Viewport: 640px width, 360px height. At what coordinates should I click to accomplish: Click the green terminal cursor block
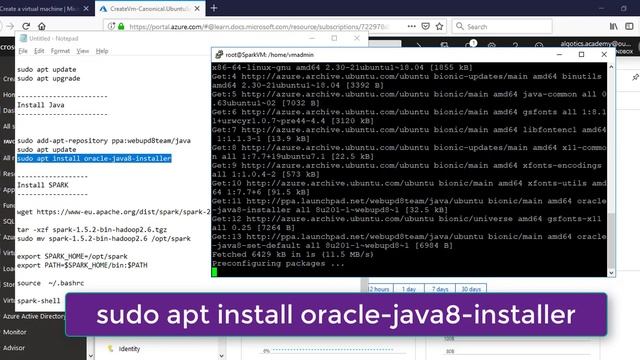pyautogui.click(x=215, y=272)
